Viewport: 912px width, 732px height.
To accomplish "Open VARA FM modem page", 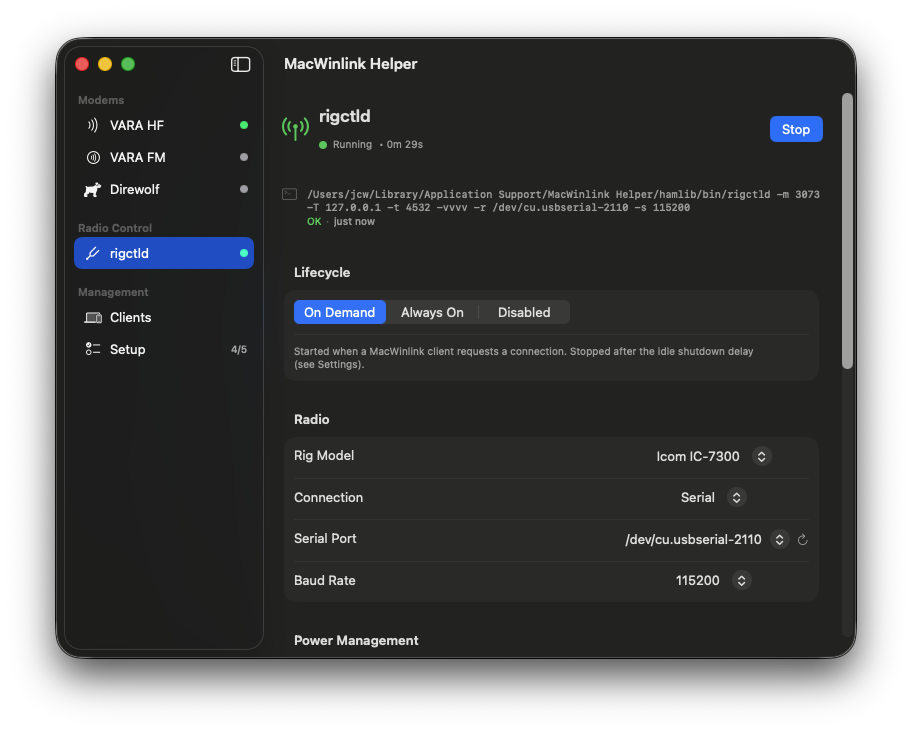I will click(164, 157).
